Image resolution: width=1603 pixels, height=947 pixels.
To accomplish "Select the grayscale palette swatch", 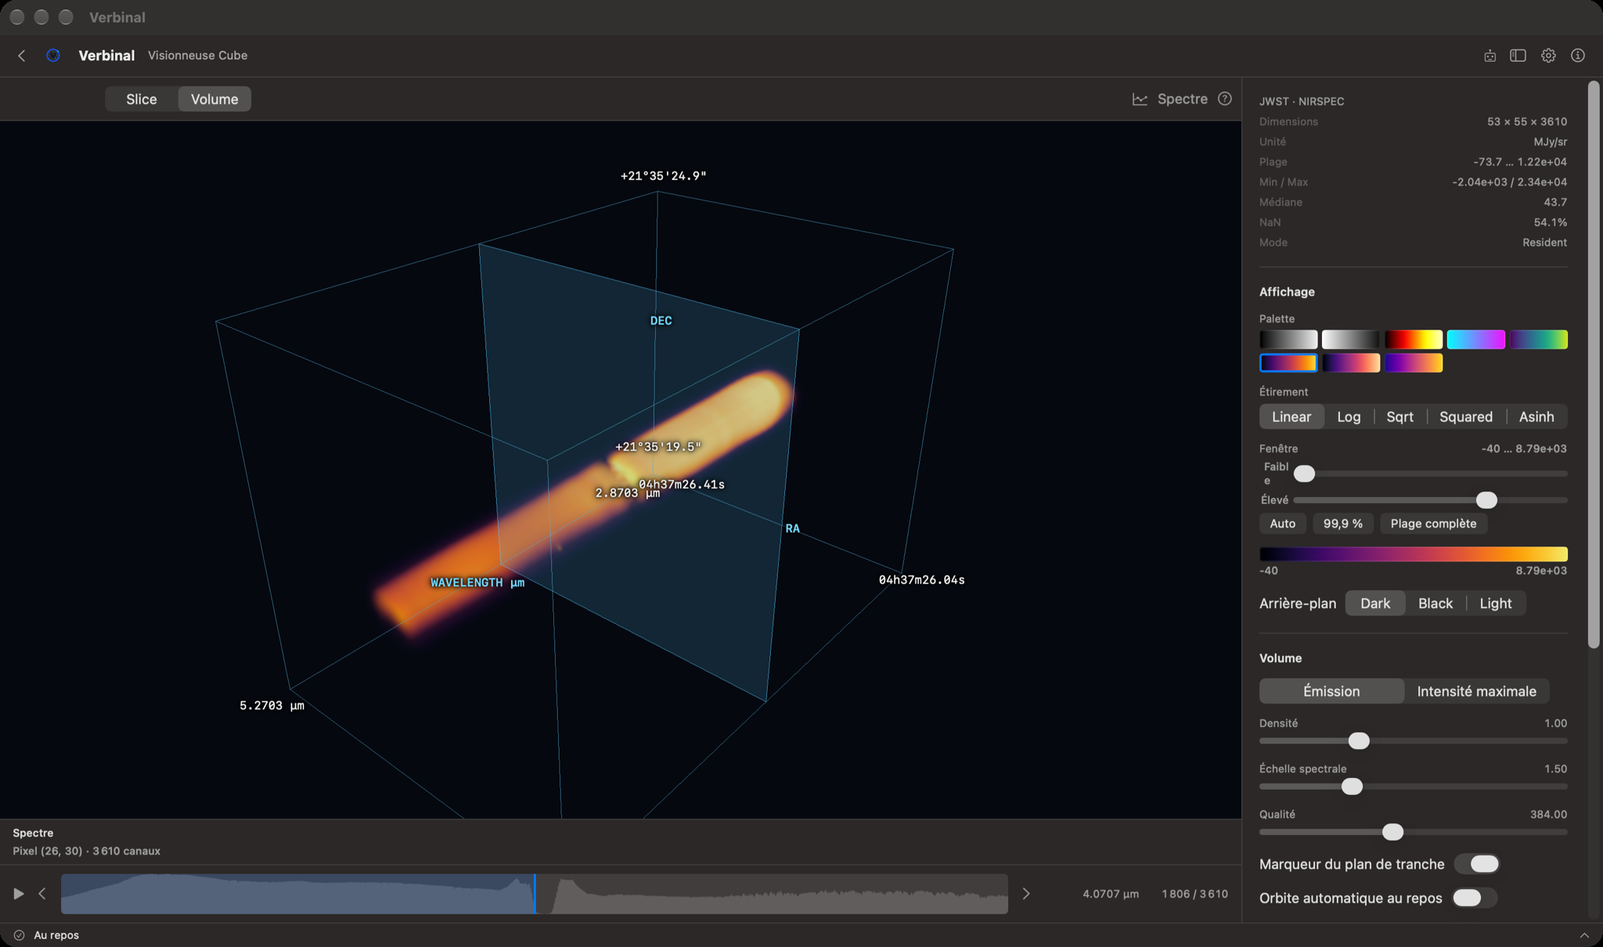I will click(x=1288, y=340).
